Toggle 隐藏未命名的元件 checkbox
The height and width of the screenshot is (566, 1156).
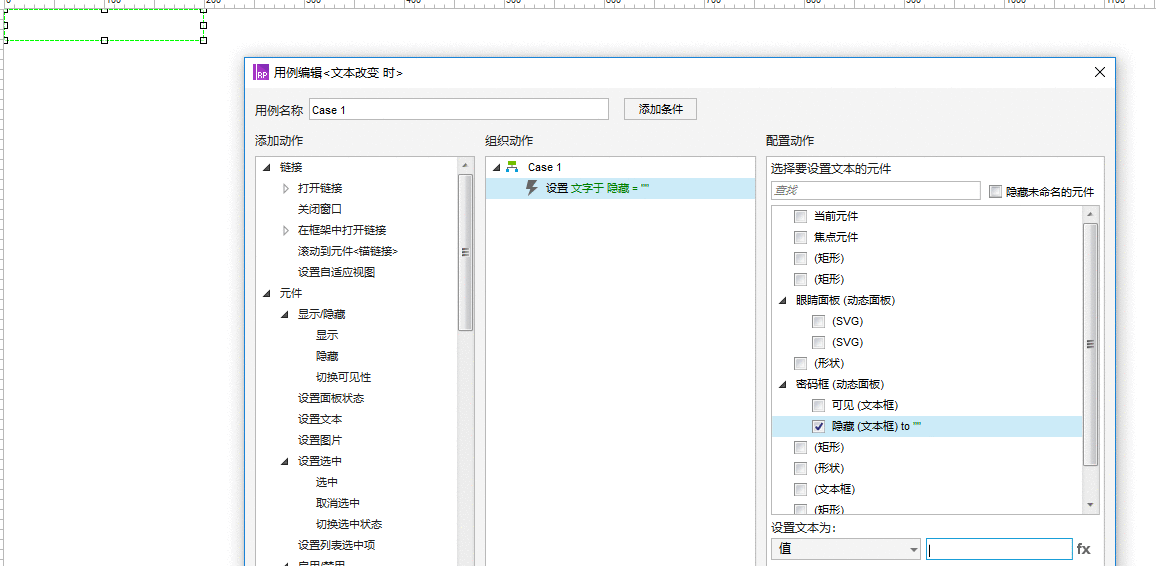click(995, 192)
